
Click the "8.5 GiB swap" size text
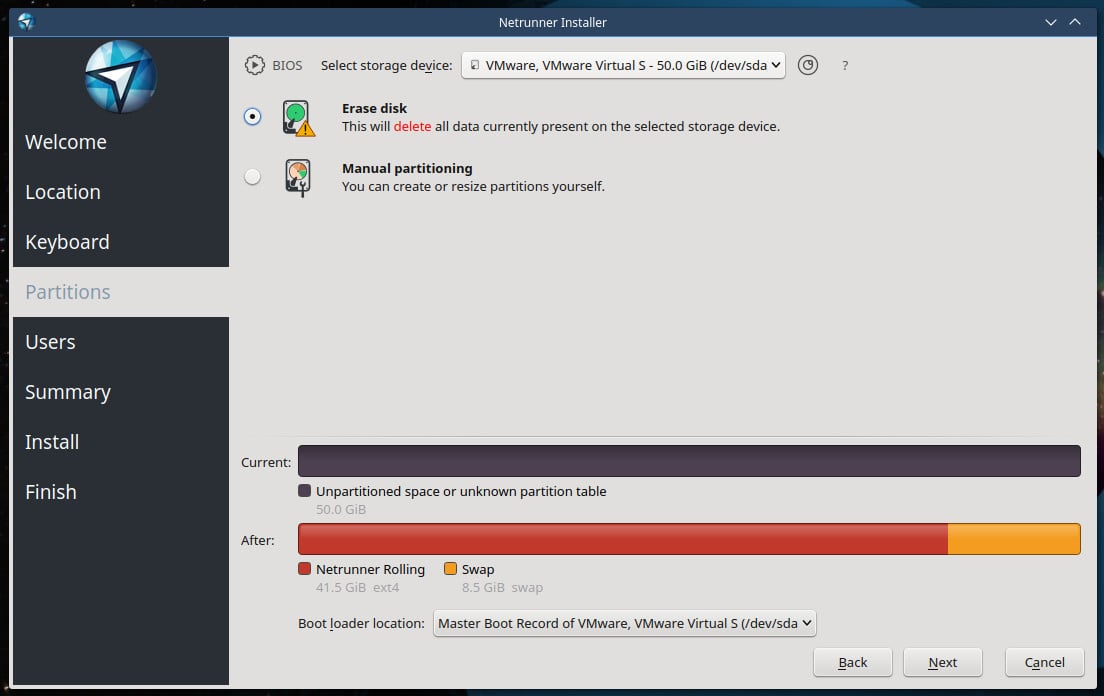pyautogui.click(x=503, y=588)
